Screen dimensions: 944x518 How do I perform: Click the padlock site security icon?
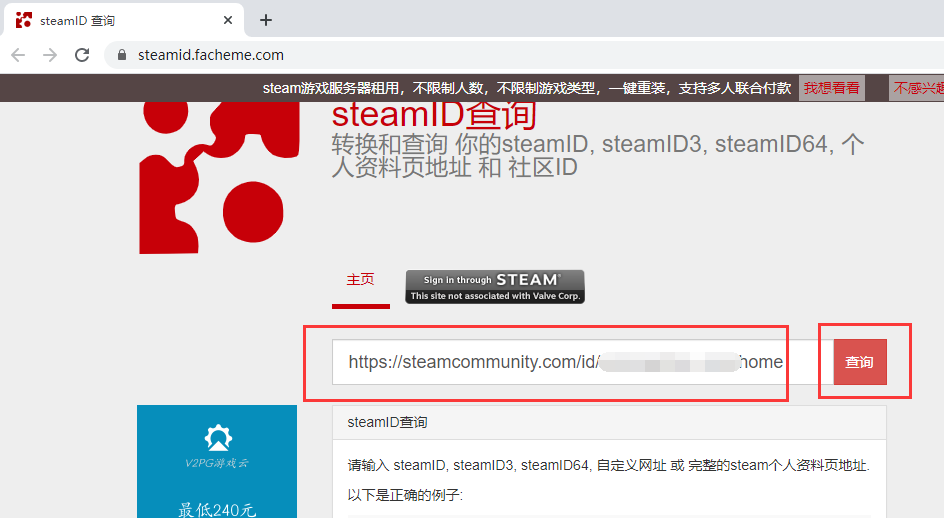point(122,55)
